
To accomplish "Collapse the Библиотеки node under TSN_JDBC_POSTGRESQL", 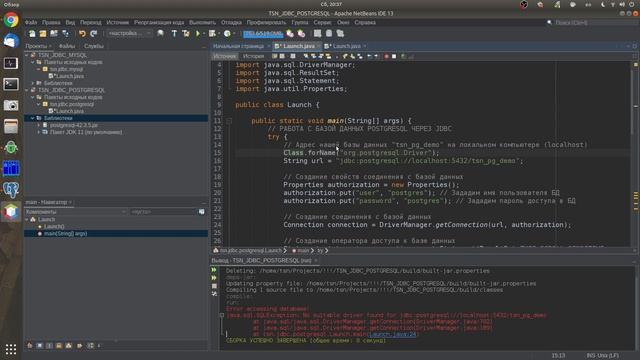I will pos(33,118).
